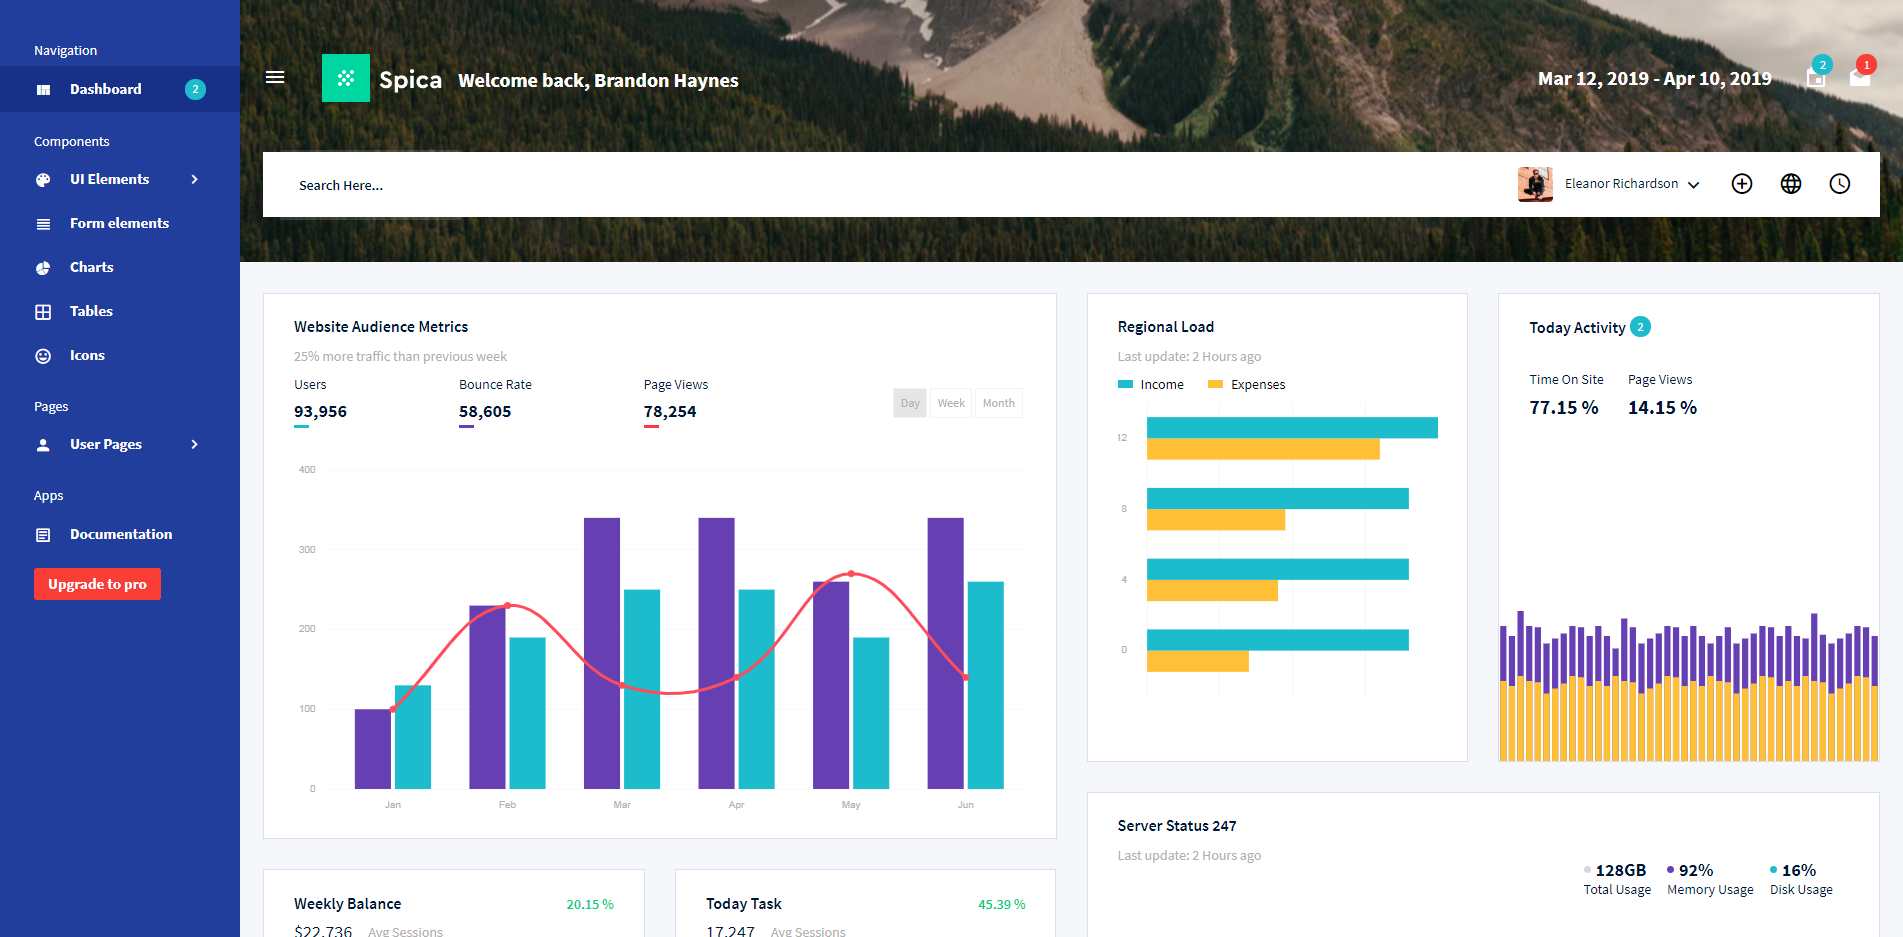Open the mail envelope icon
The width and height of the screenshot is (1903, 937).
pyautogui.click(x=1859, y=78)
